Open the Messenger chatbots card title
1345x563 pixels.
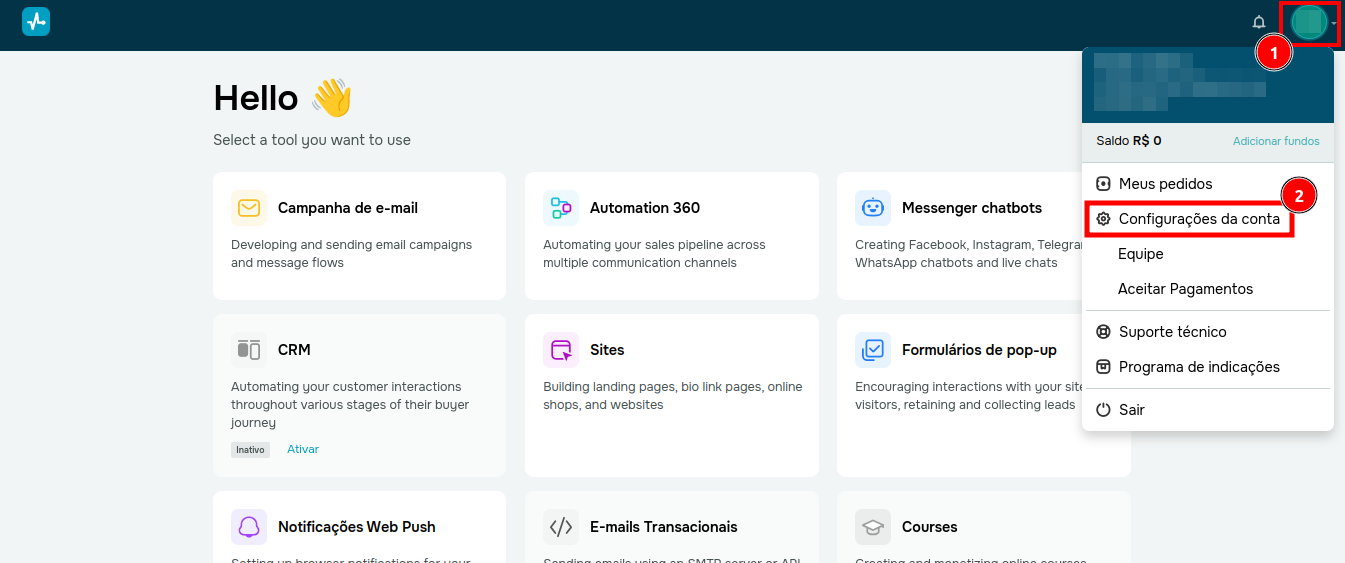pyautogui.click(x=972, y=208)
